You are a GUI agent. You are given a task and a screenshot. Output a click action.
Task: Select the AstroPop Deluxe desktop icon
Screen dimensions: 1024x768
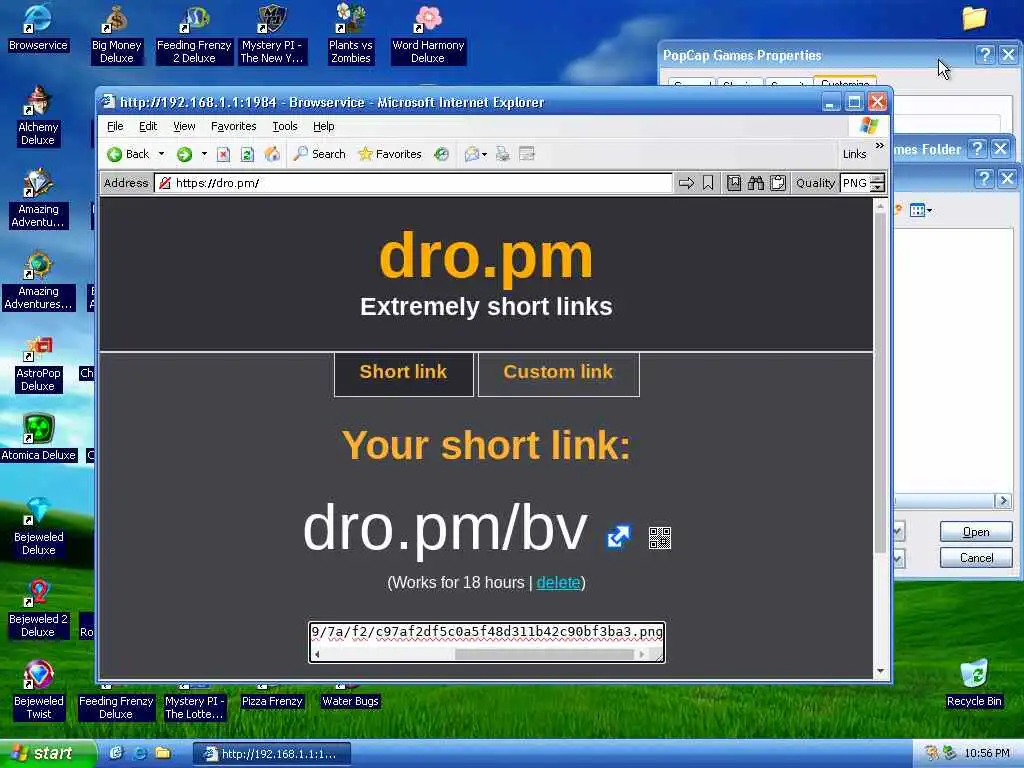[x=38, y=364]
